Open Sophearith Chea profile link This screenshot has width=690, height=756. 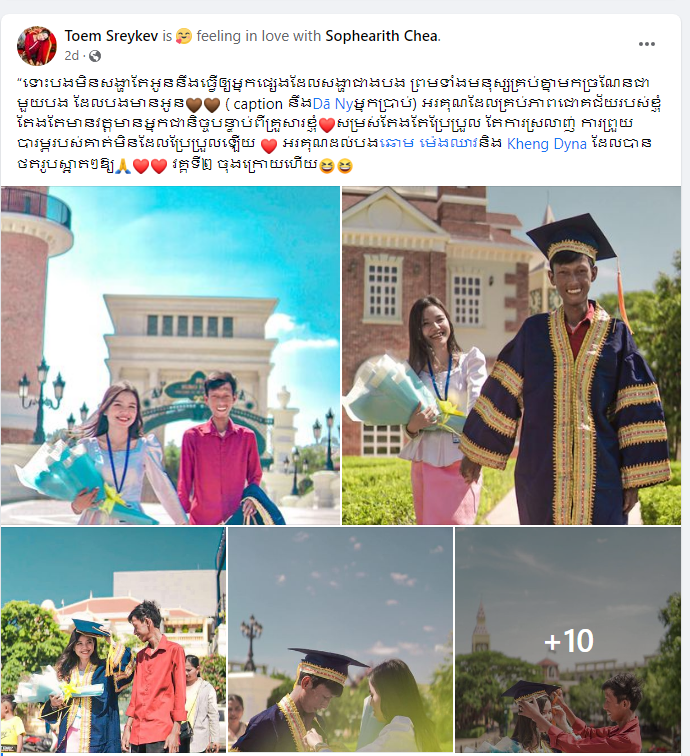(x=382, y=36)
